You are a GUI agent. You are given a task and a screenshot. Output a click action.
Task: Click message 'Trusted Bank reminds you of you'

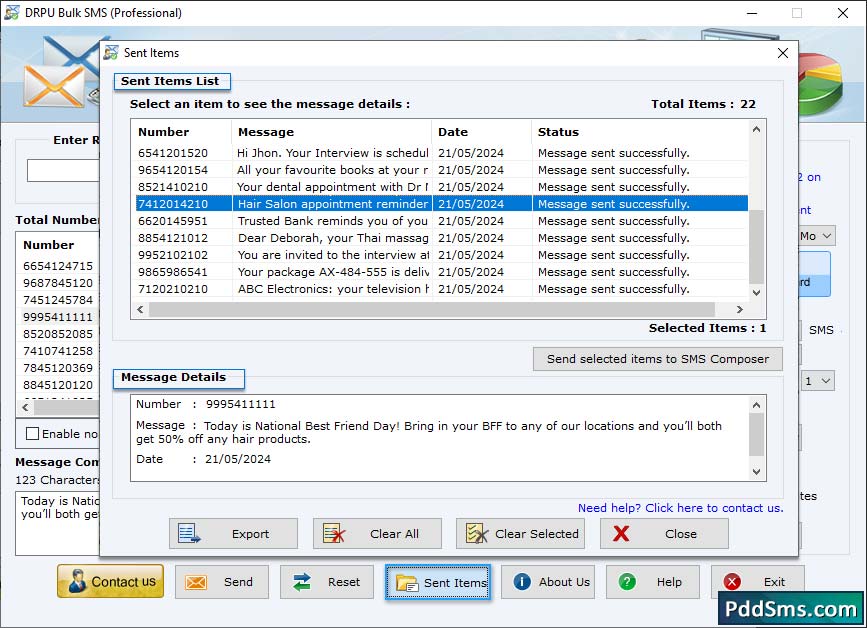pos(333,221)
